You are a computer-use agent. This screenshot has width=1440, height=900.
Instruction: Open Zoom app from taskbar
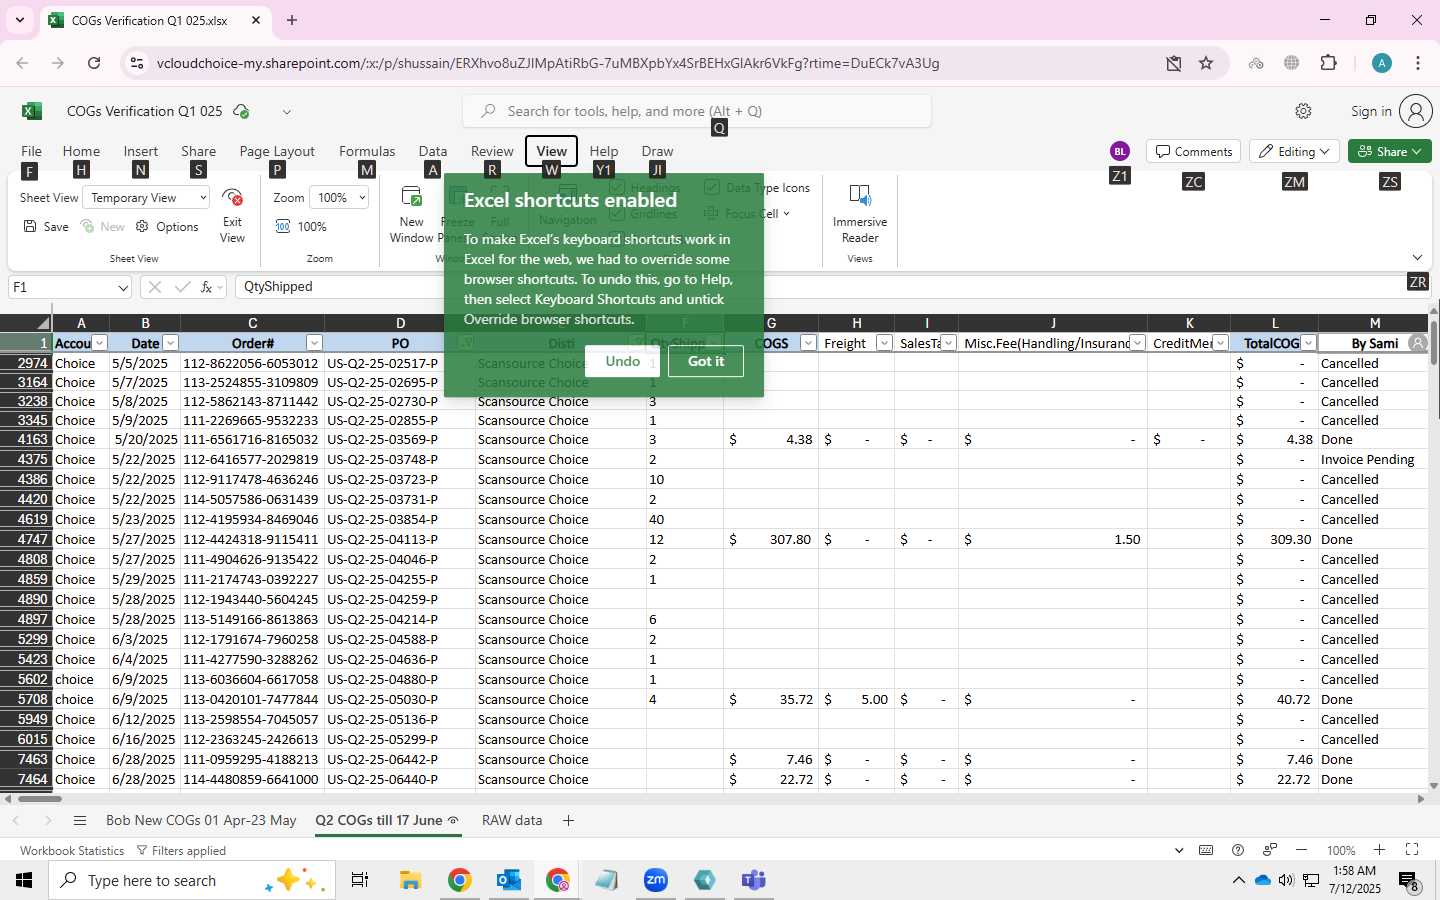tap(656, 880)
